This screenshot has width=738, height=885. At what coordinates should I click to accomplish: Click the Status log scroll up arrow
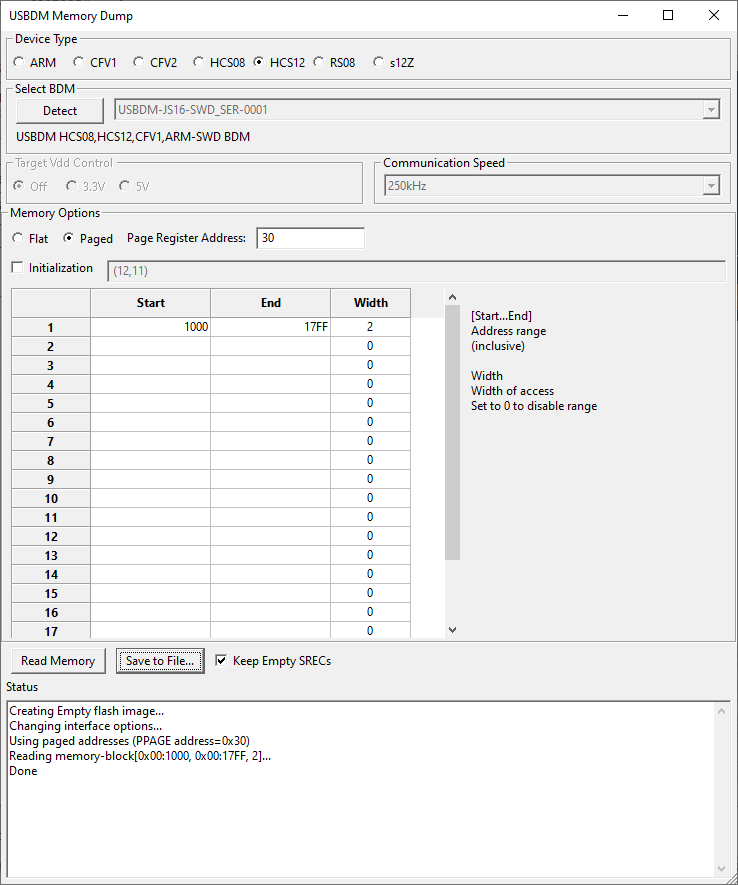coord(721,711)
